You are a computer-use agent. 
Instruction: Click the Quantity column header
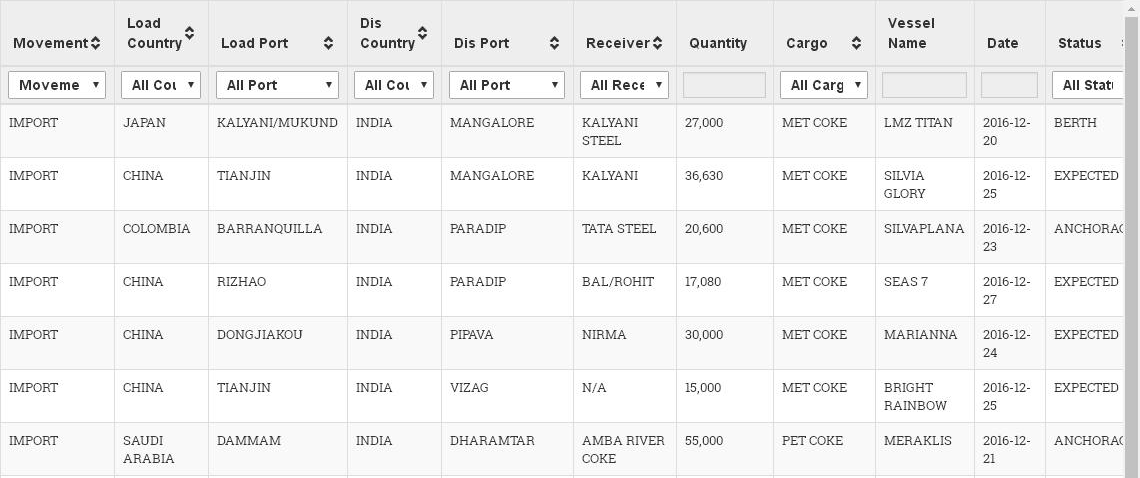click(x=718, y=43)
